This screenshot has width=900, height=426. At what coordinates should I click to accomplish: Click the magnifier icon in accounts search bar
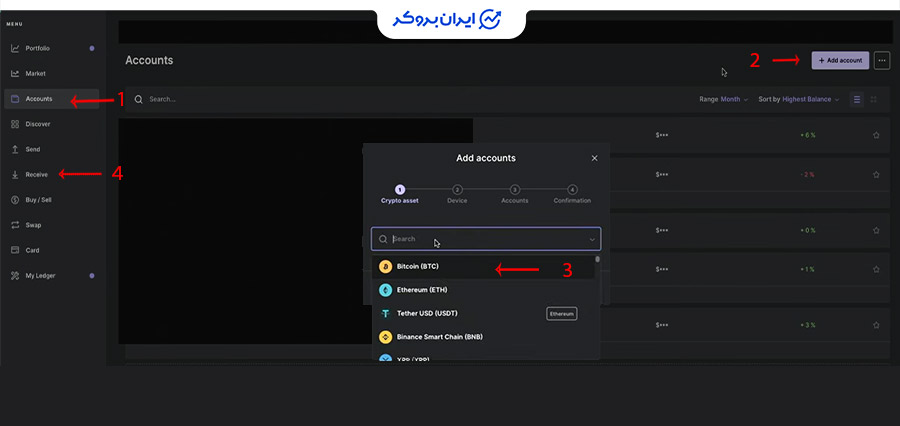[138, 99]
